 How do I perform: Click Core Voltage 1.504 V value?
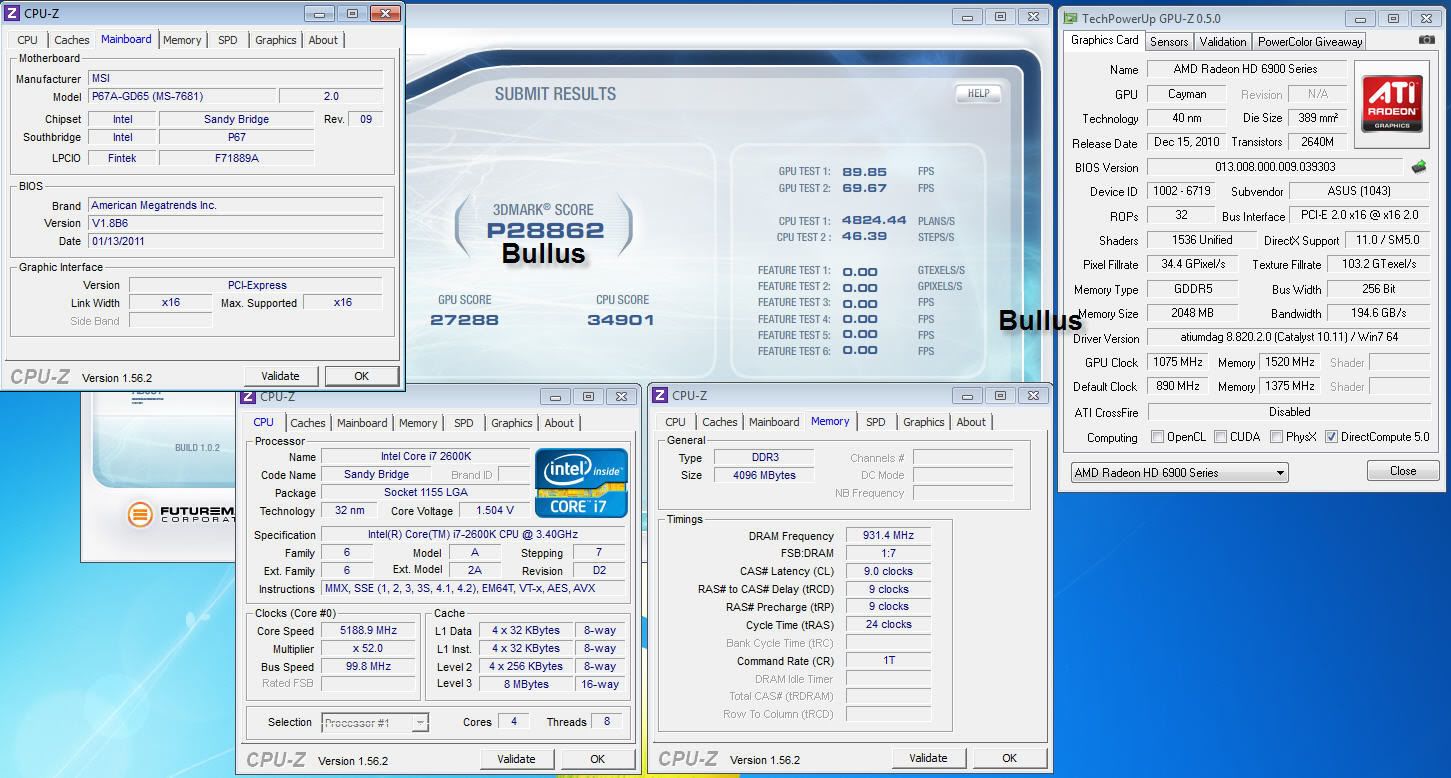point(494,511)
